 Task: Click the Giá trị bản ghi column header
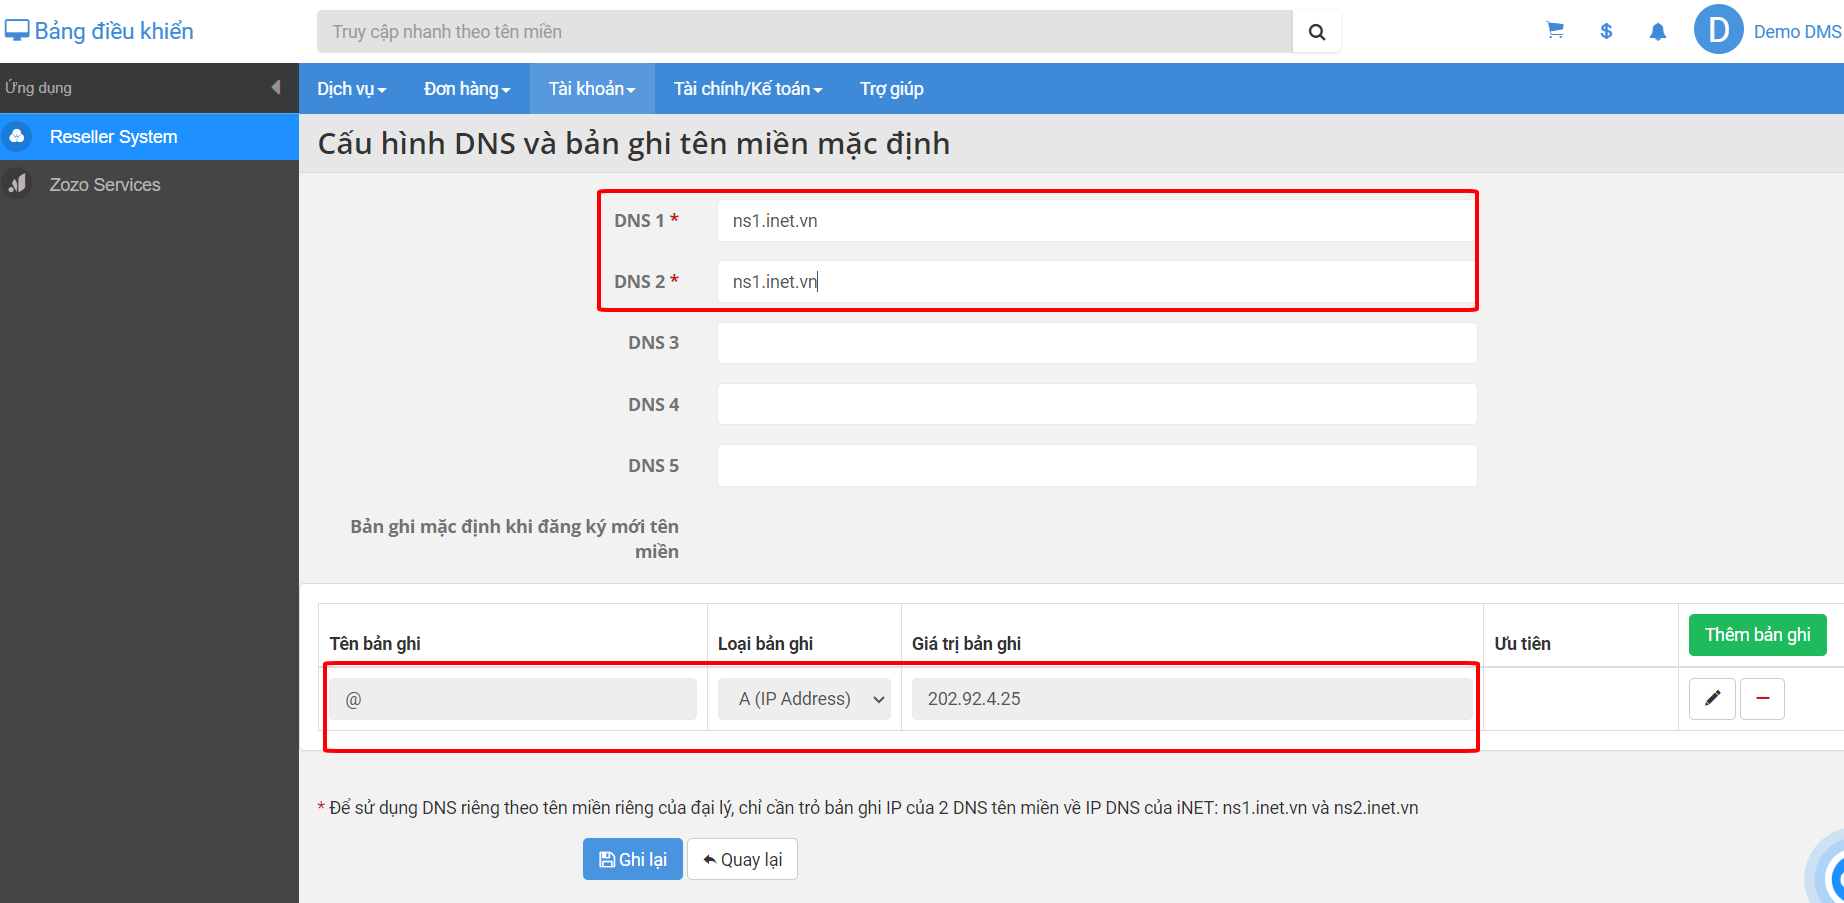pos(966,643)
